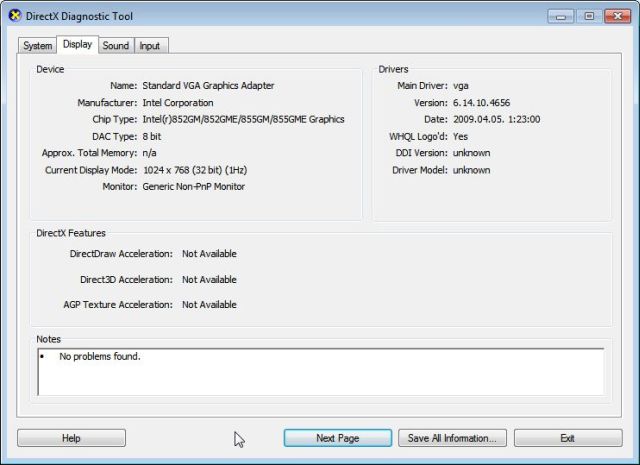Viewport: 640px width, 465px height.
Task: Click the DirectX logo icon in title bar
Action: 15,16
